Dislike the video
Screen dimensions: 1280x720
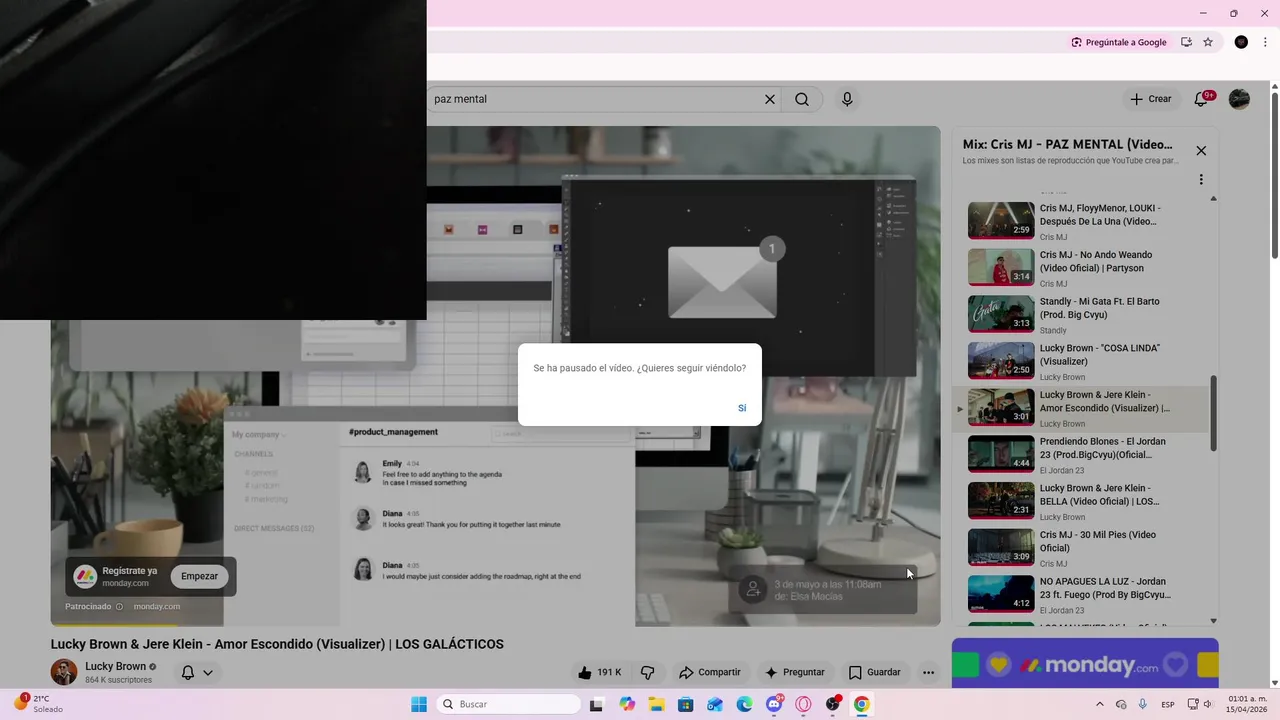pos(647,673)
